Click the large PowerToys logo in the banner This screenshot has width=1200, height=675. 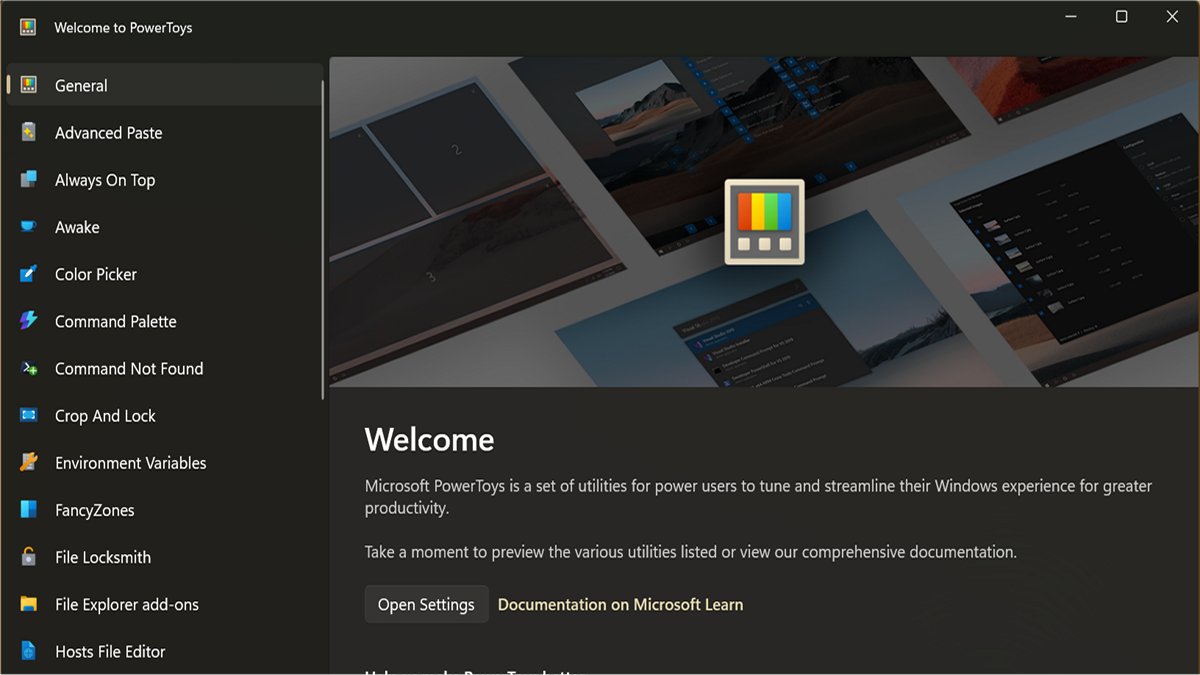pyautogui.click(x=764, y=222)
